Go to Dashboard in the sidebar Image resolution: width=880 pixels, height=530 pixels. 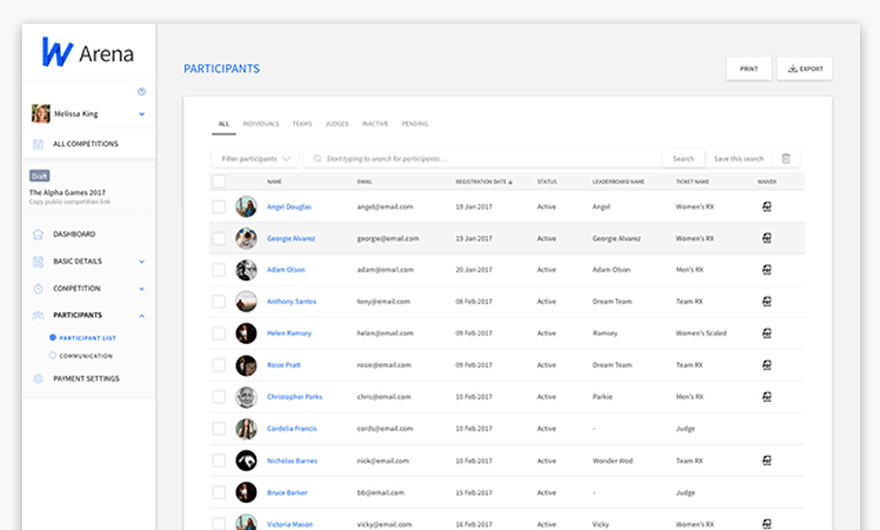coord(74,234)
